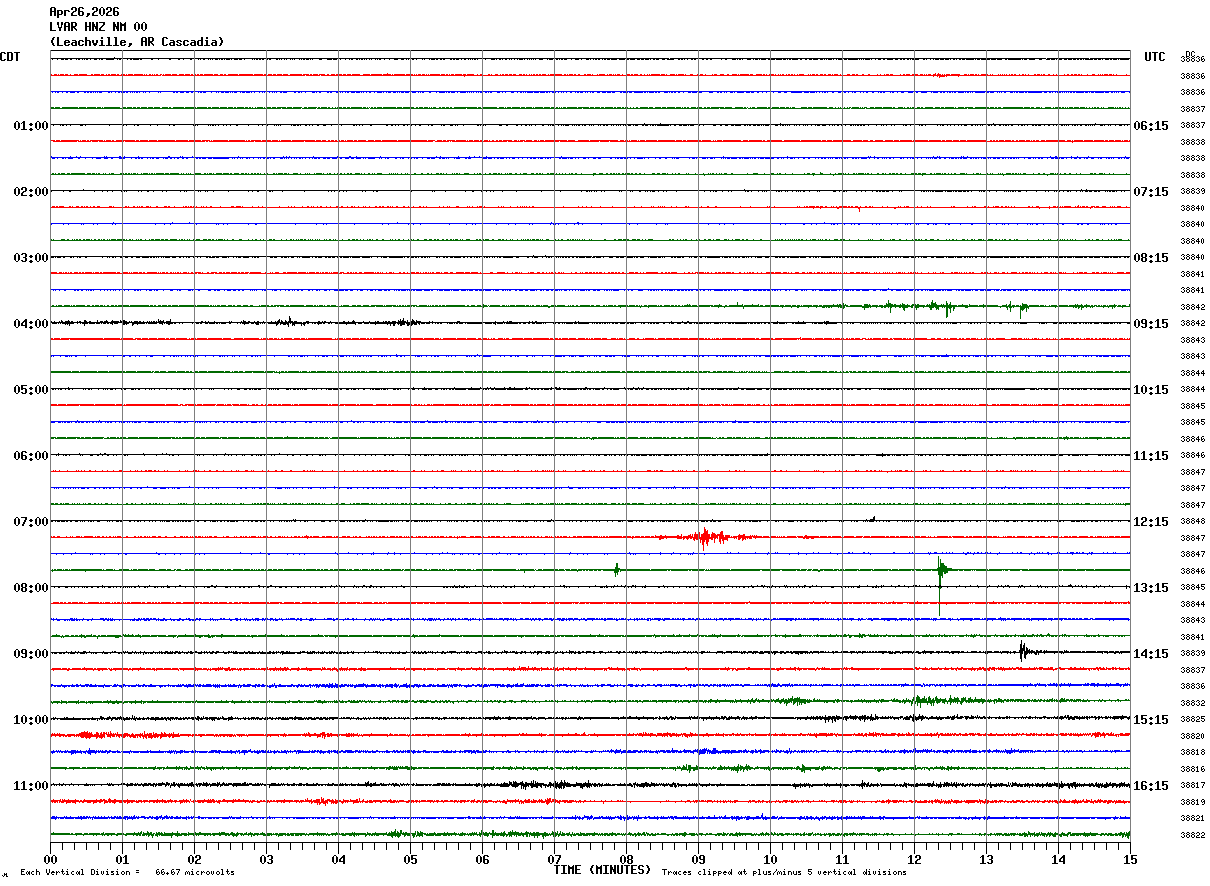
Task: Select the 02:00 CDT time label
Action: pyautogui.click(x=31, y=192)
